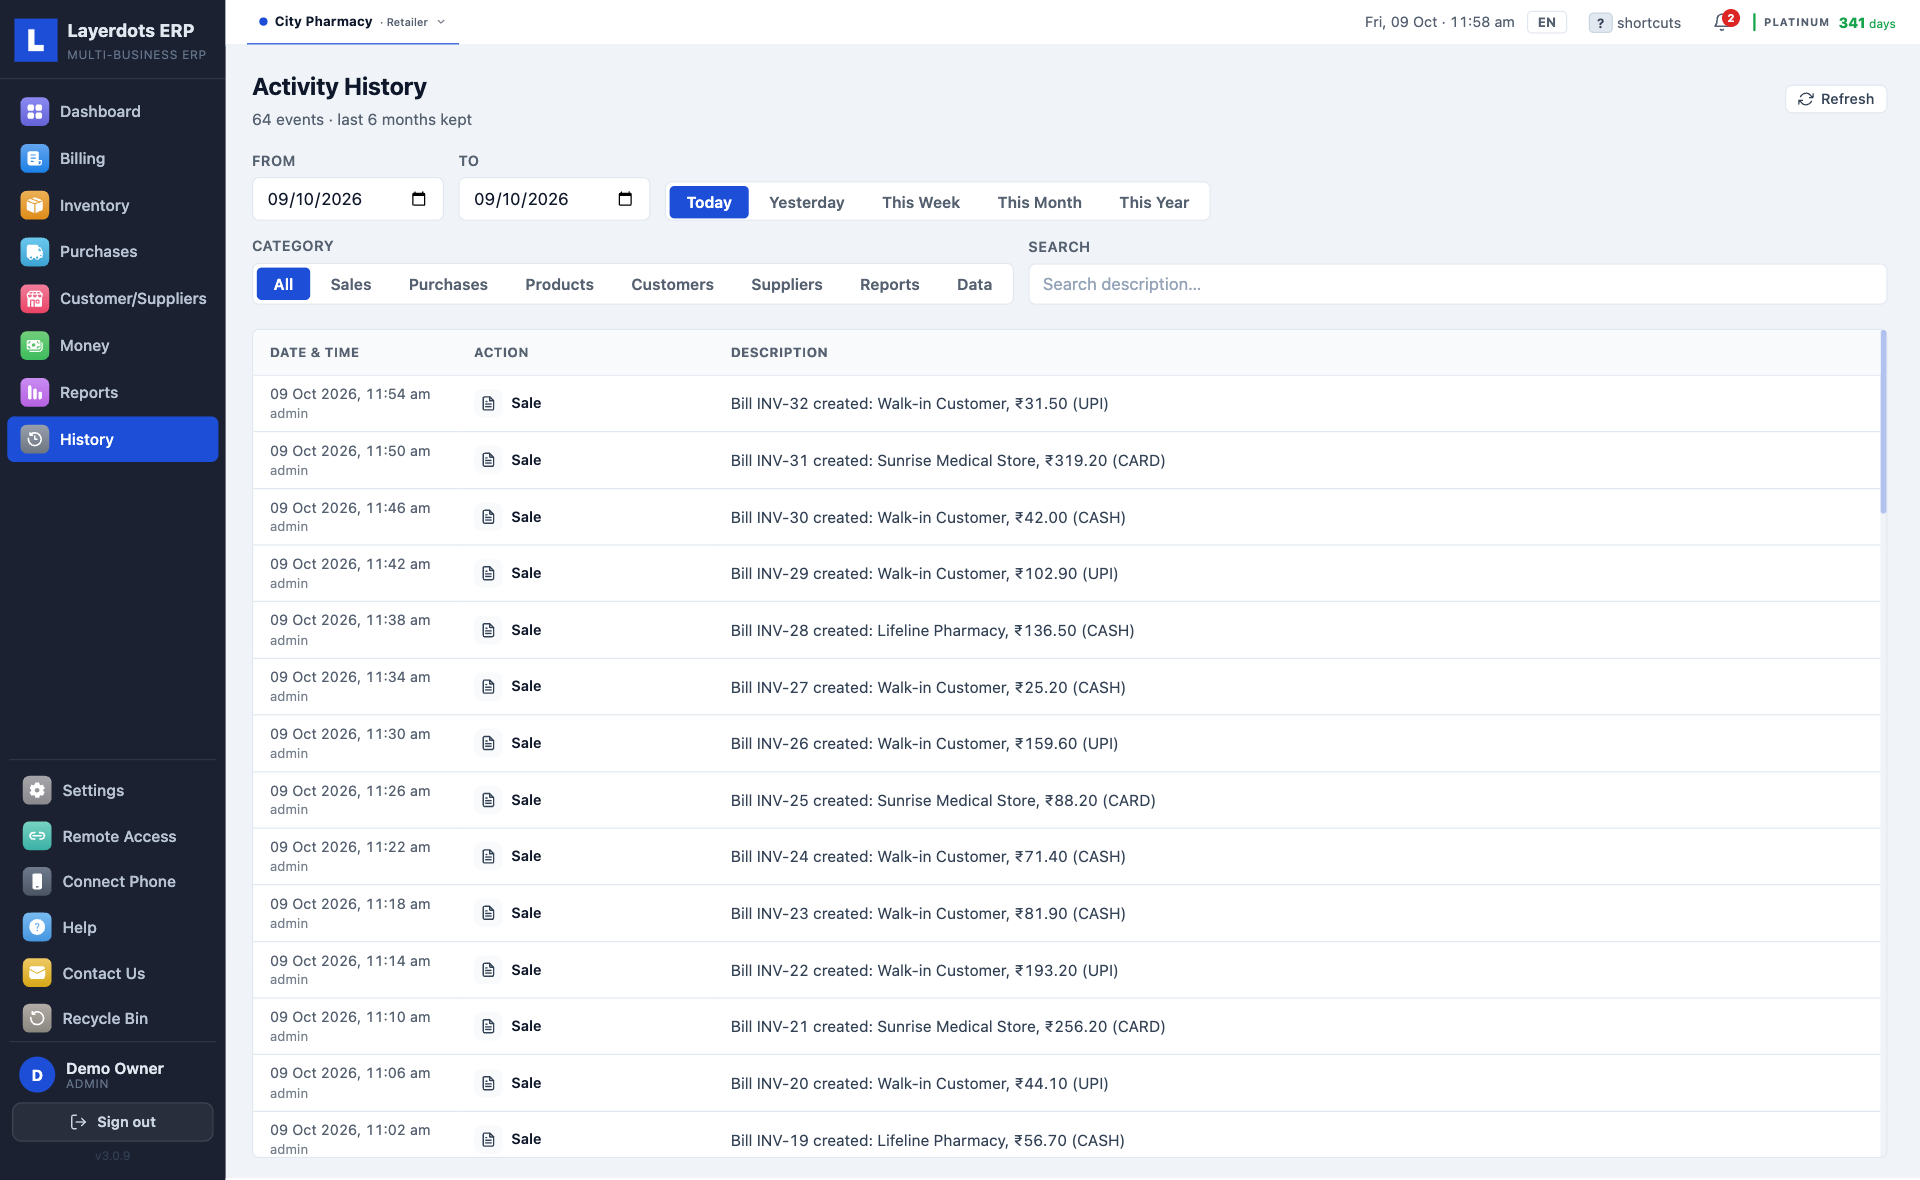Open the History menu item
Viewport: 1920px width, 1180px height.
[113, 439]
